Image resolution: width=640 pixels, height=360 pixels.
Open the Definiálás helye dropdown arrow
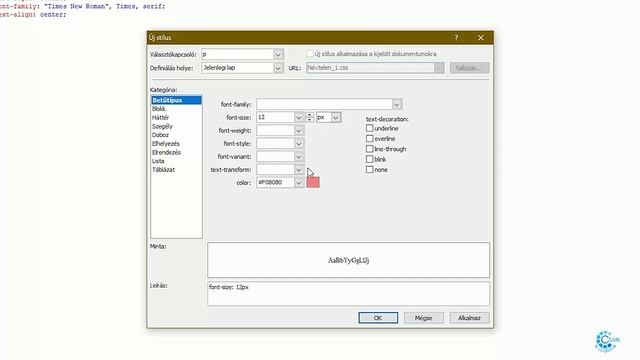pos(278,68)
